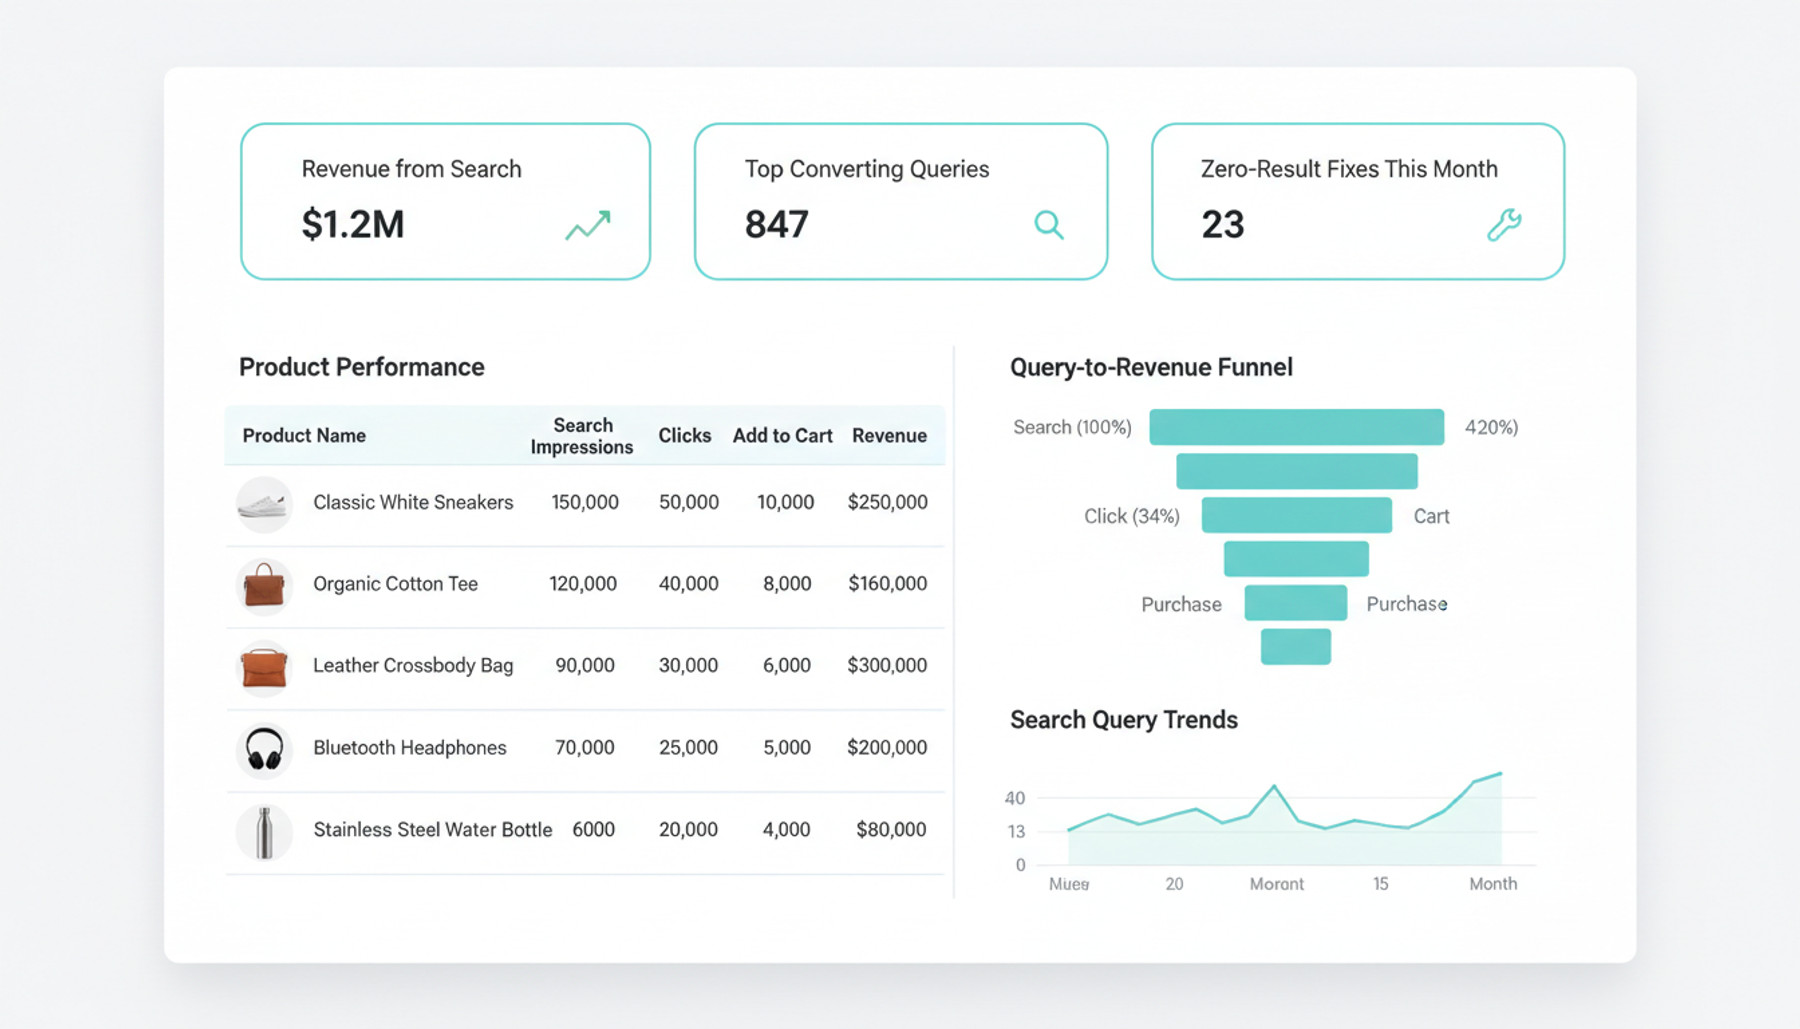Image resolution: width=1800 pixels, height=1029 pixels.
Task: Select the Revenue from Search card title
Action: 412,169
